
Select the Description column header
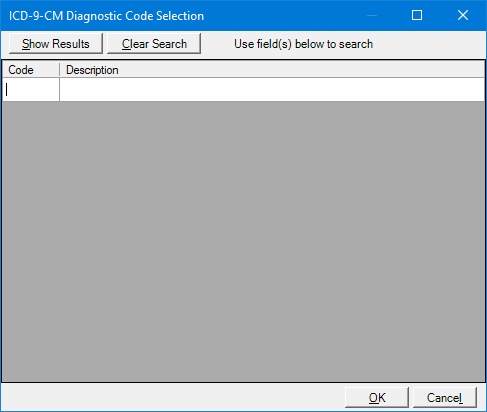pyautogui.click(x=92, y=70)
